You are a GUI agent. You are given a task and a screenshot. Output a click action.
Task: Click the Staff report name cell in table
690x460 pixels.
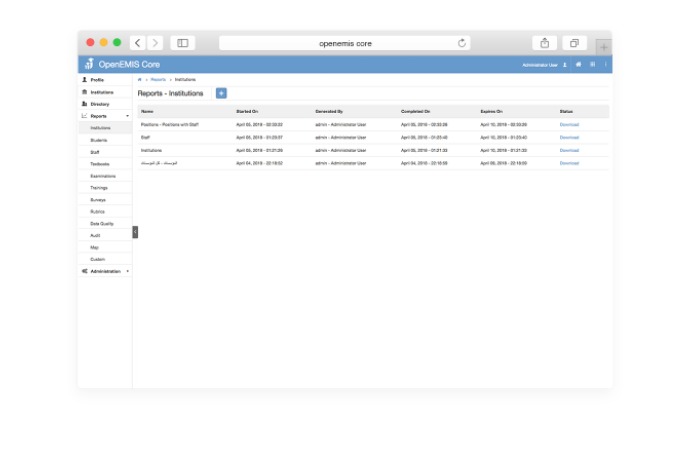[x=145, y=137]
